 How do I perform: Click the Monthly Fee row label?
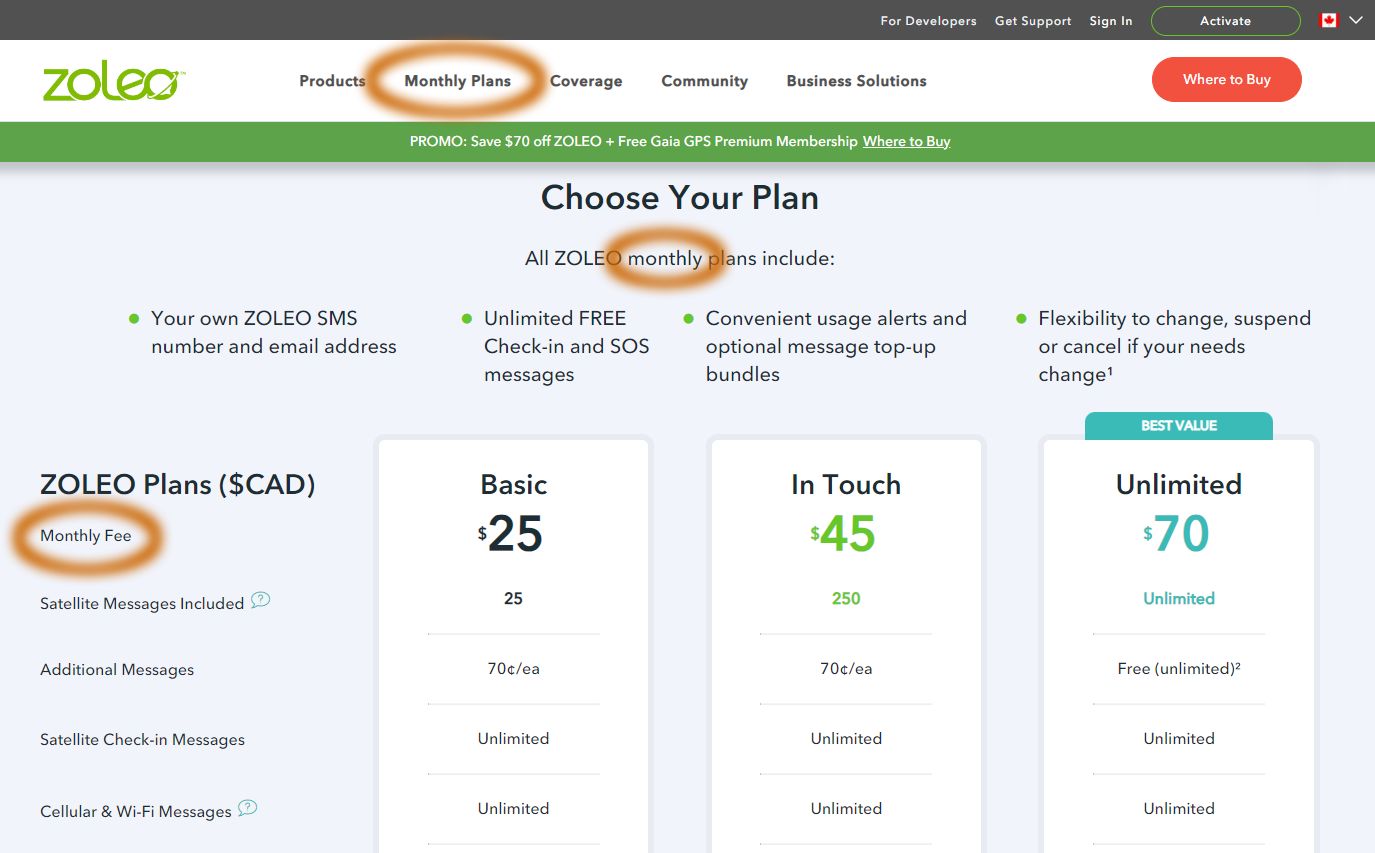[86, 536]
